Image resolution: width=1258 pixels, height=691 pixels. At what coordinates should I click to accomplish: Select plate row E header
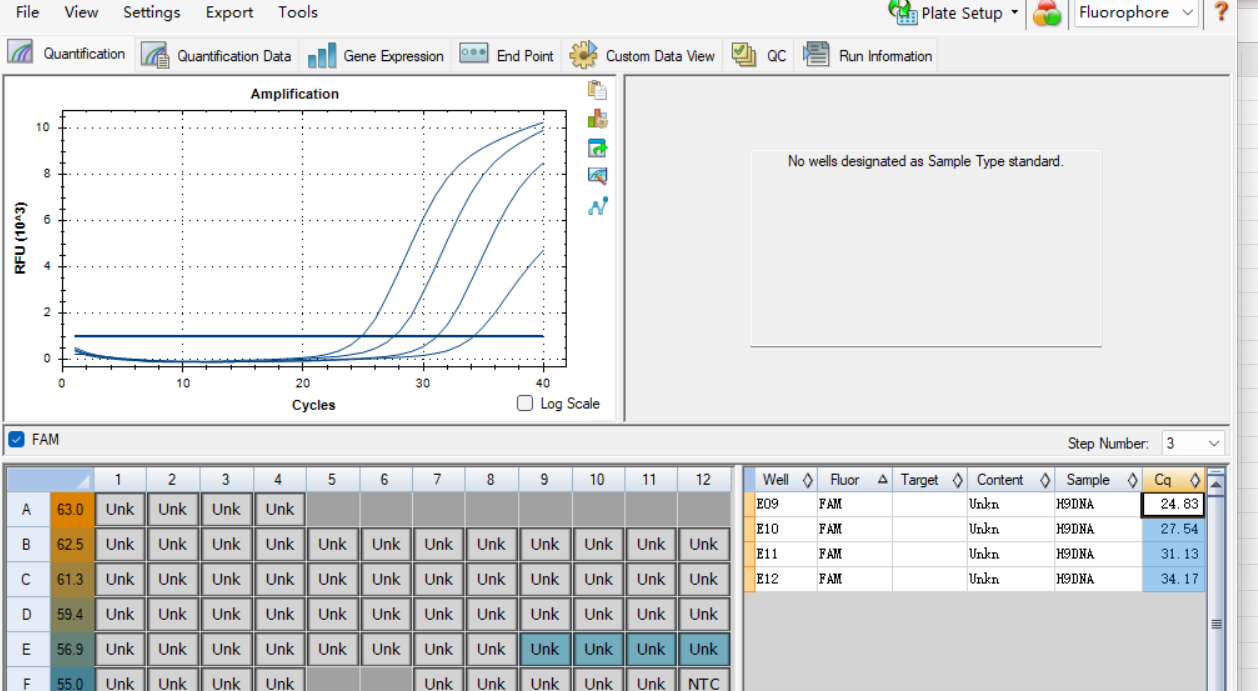[x=26, y=649]
